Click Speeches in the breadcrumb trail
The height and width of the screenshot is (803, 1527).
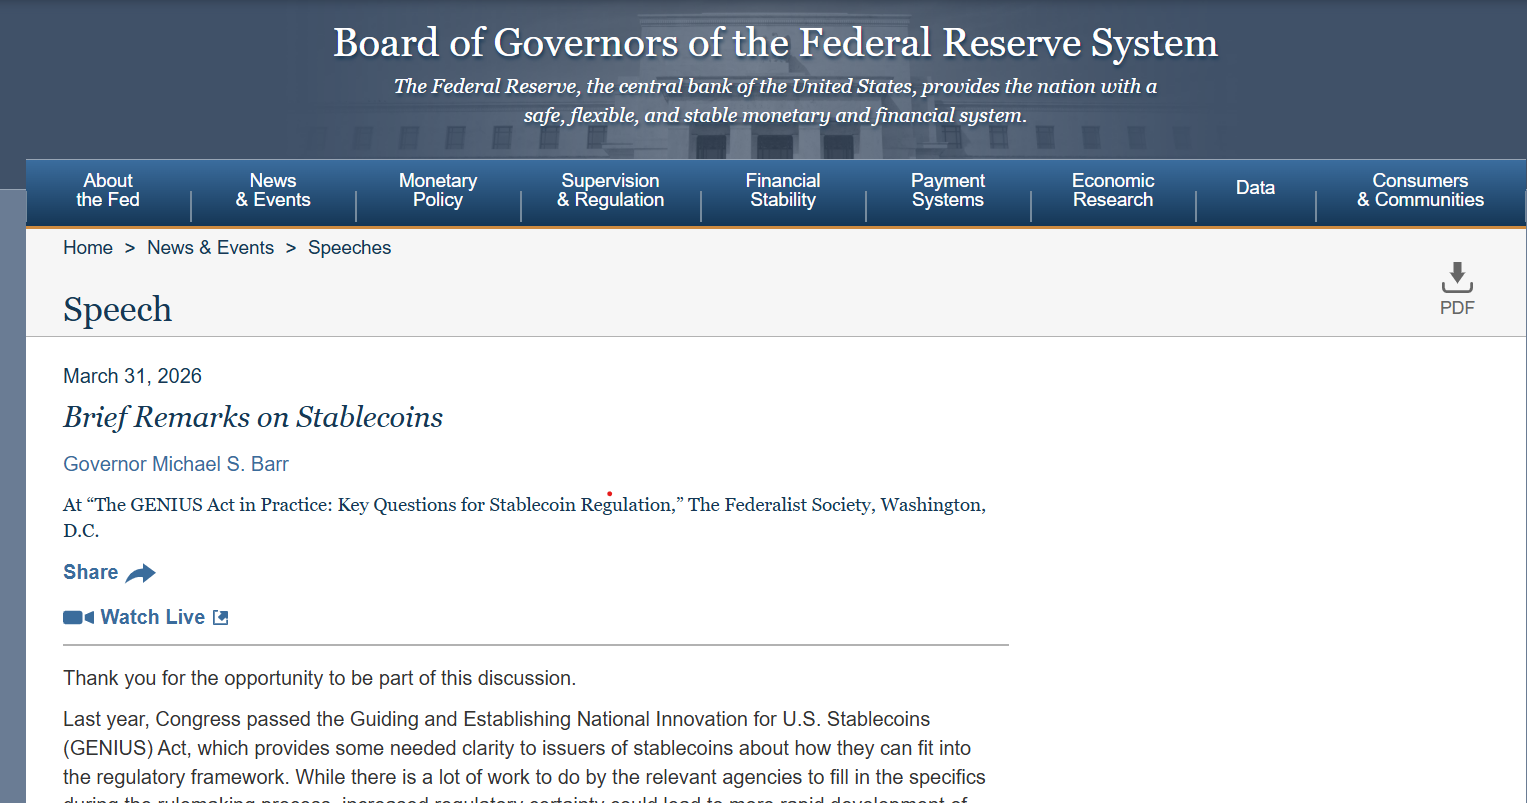349,247
